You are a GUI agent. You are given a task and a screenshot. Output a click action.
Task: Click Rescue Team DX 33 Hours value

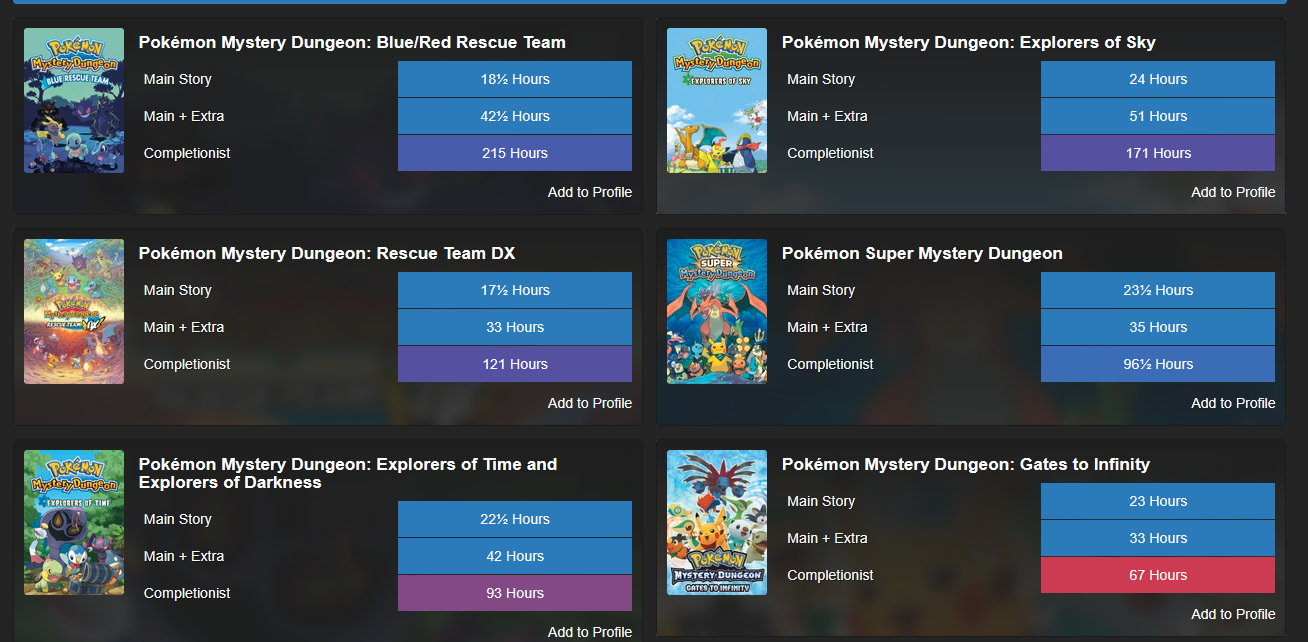click(515, 327)
